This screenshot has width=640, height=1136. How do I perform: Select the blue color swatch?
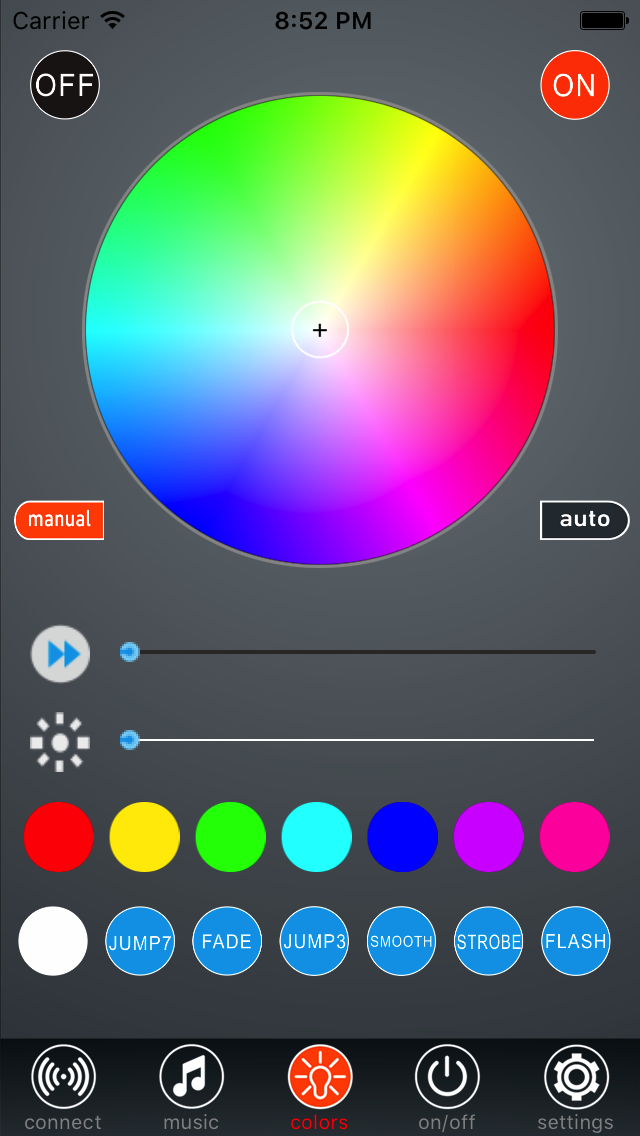click(x=402, y=837)
